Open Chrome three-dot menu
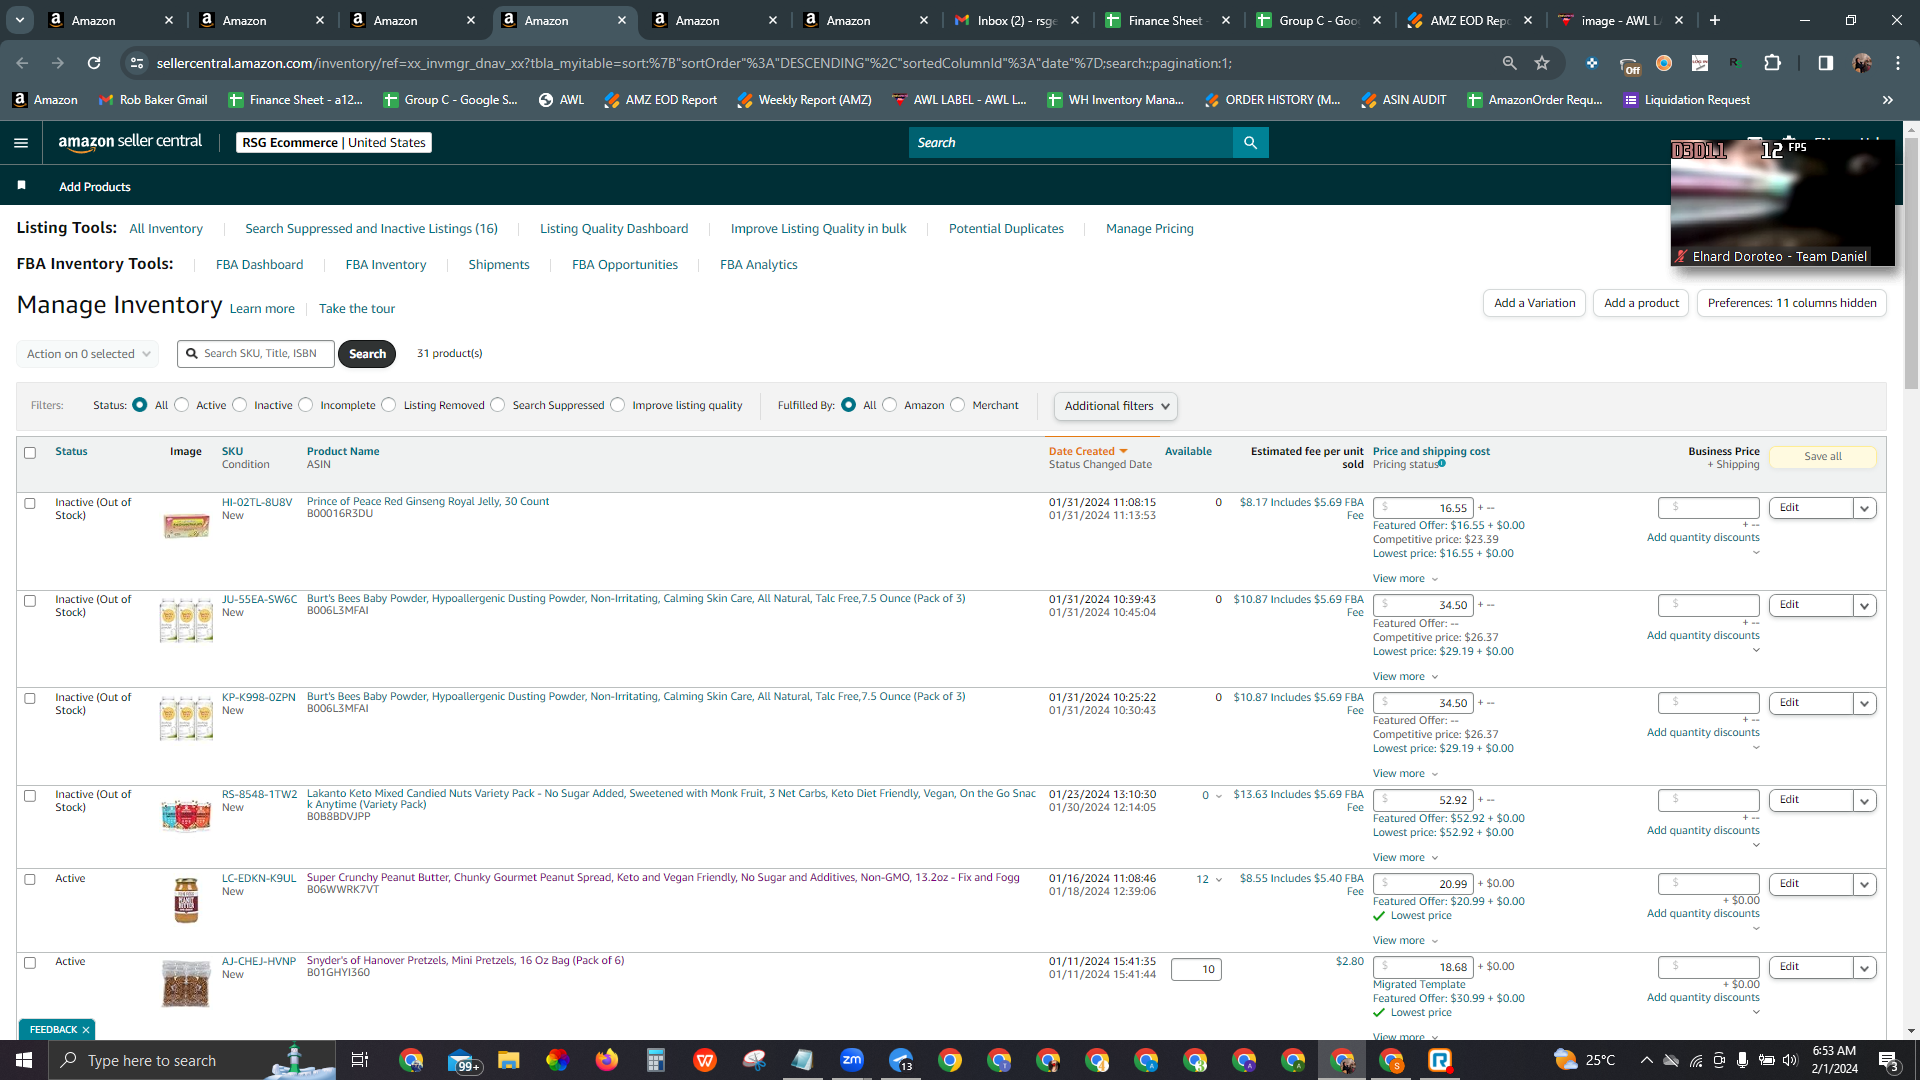Viewport: 1920px width, 1080px height. pos(1898,63)
